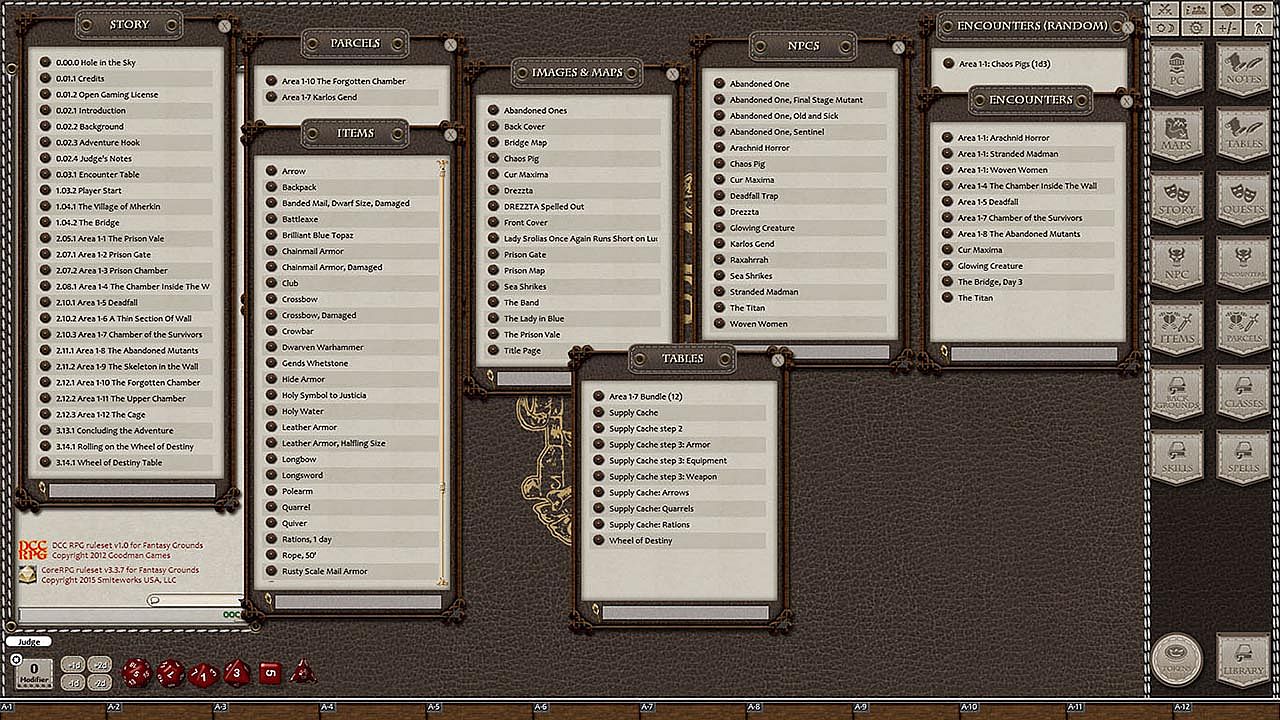Open Supply Cache step 3: Armor table
The width and height of the screenshot is (1280, 720).
660,445
